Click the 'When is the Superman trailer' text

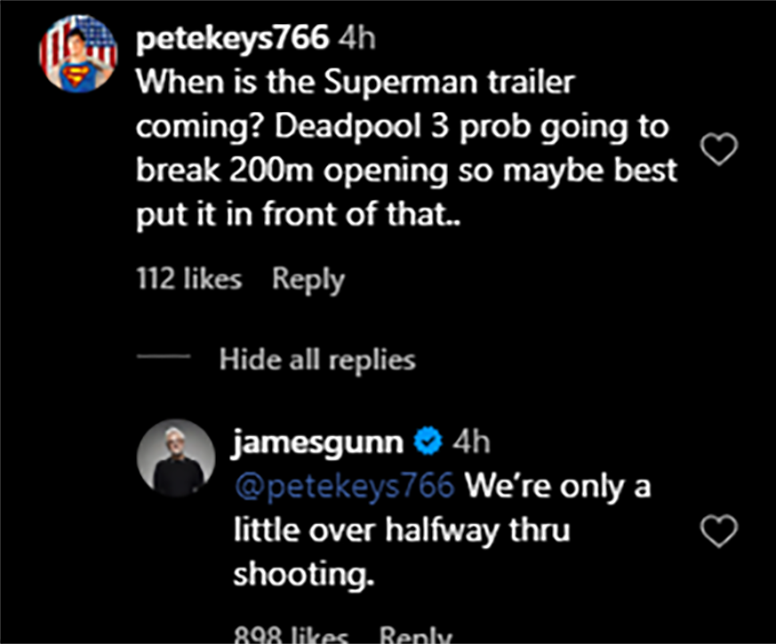click(x=355, y=82)
